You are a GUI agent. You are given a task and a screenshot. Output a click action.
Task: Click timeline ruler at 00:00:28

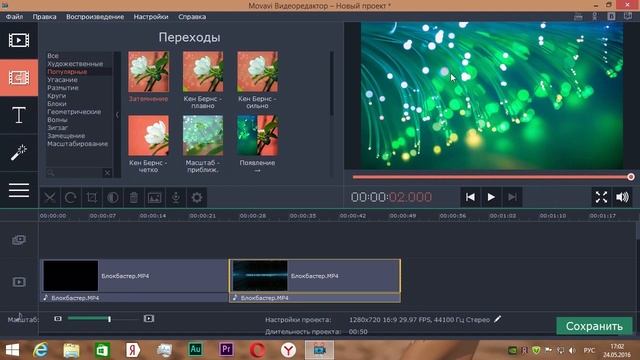click(253, 216)
